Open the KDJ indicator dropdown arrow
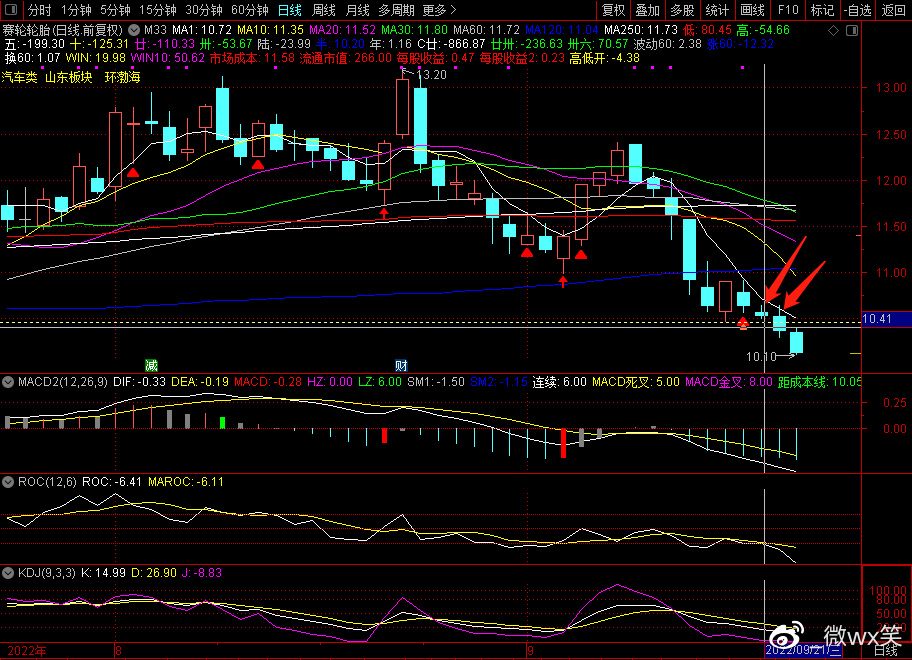 pos(8,572)
